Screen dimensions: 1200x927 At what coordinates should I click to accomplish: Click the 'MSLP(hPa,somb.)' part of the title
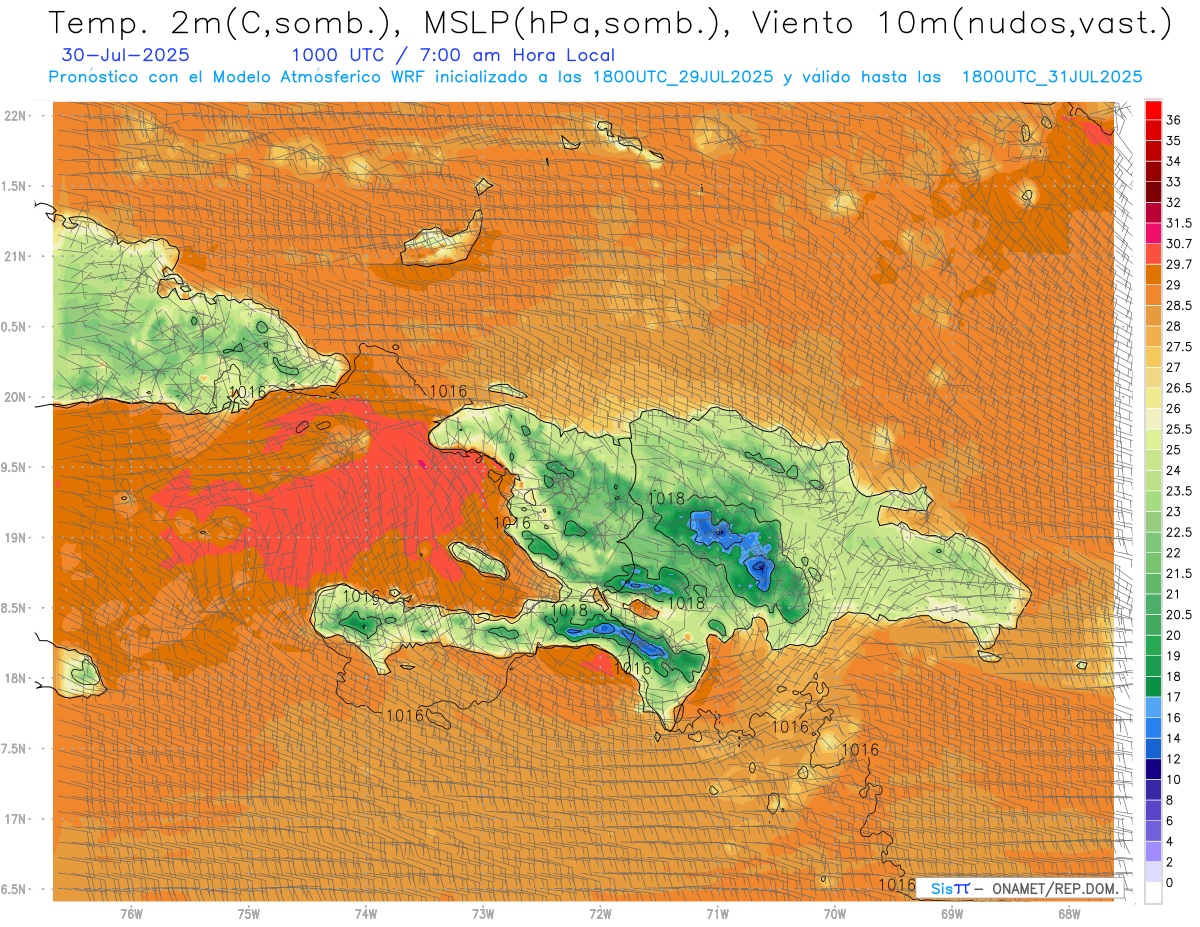pyautogui.click(x=568, y=24)
